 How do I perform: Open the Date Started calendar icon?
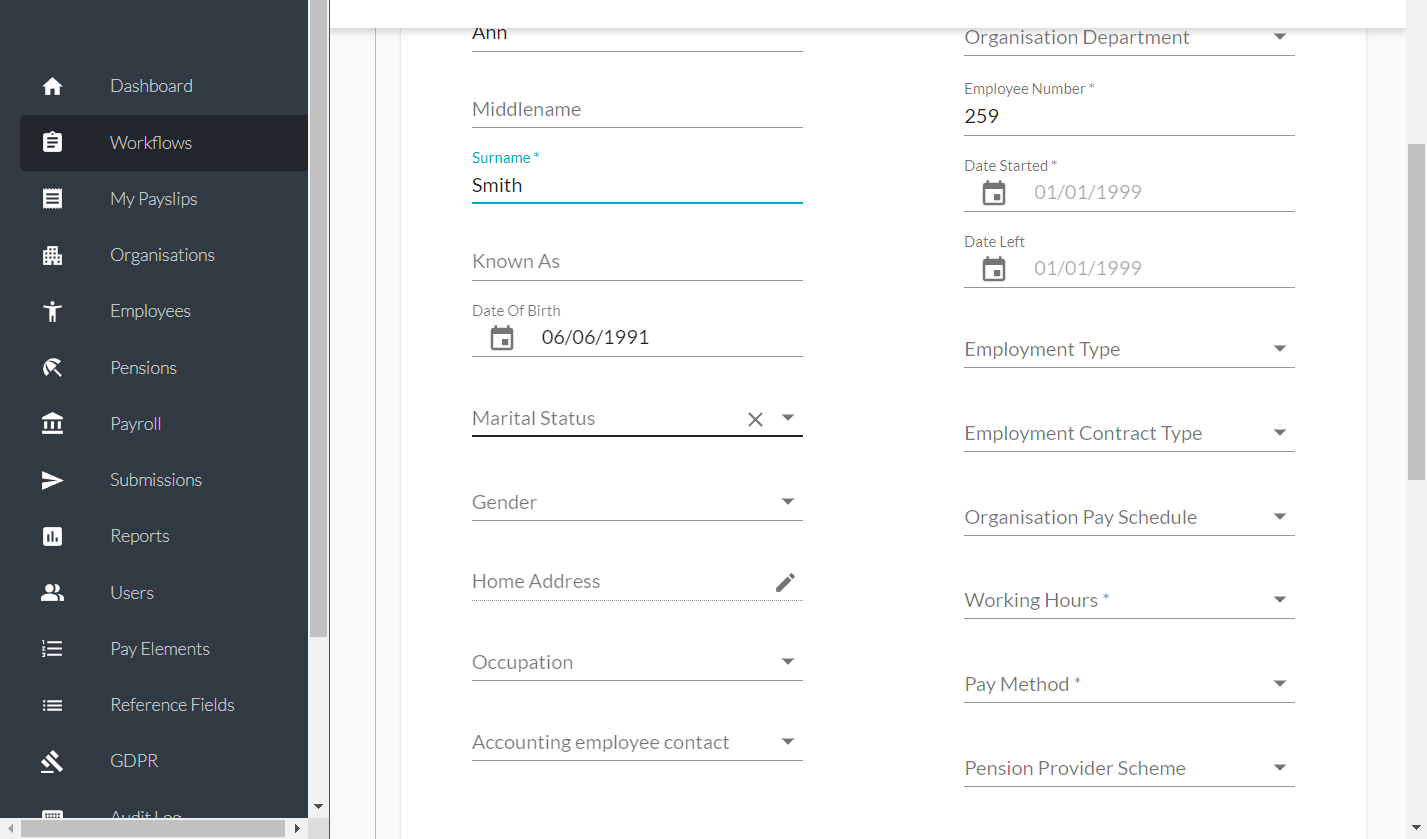tap(994, 193)
